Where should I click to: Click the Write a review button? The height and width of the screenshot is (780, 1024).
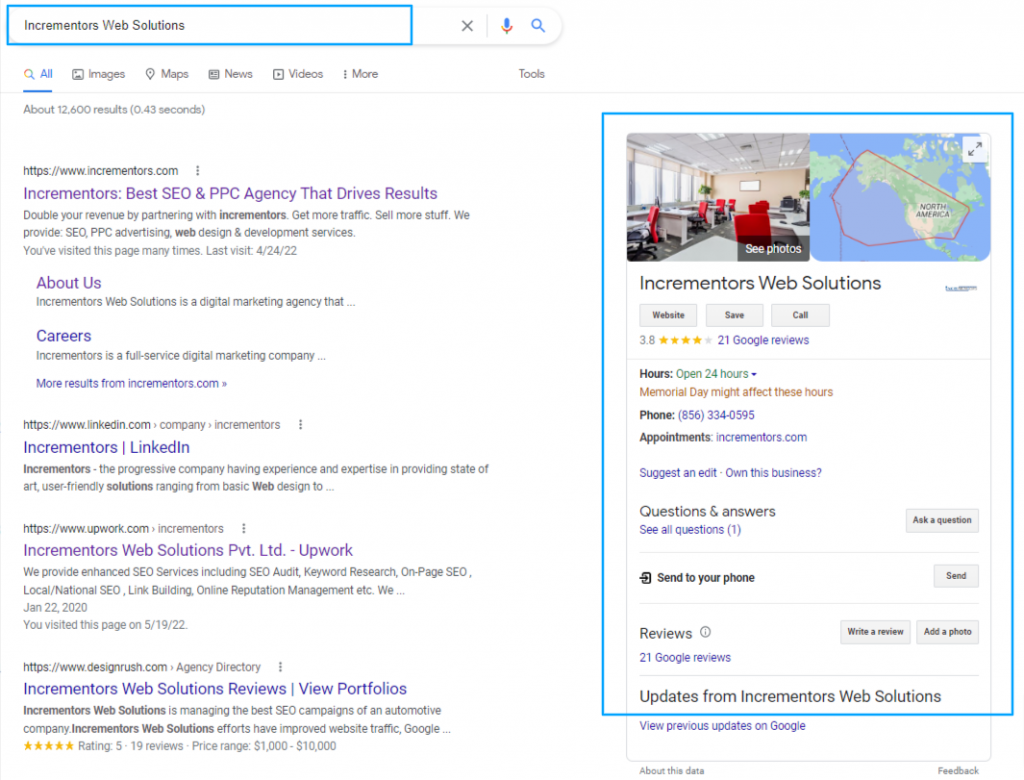tap(874, 632)
